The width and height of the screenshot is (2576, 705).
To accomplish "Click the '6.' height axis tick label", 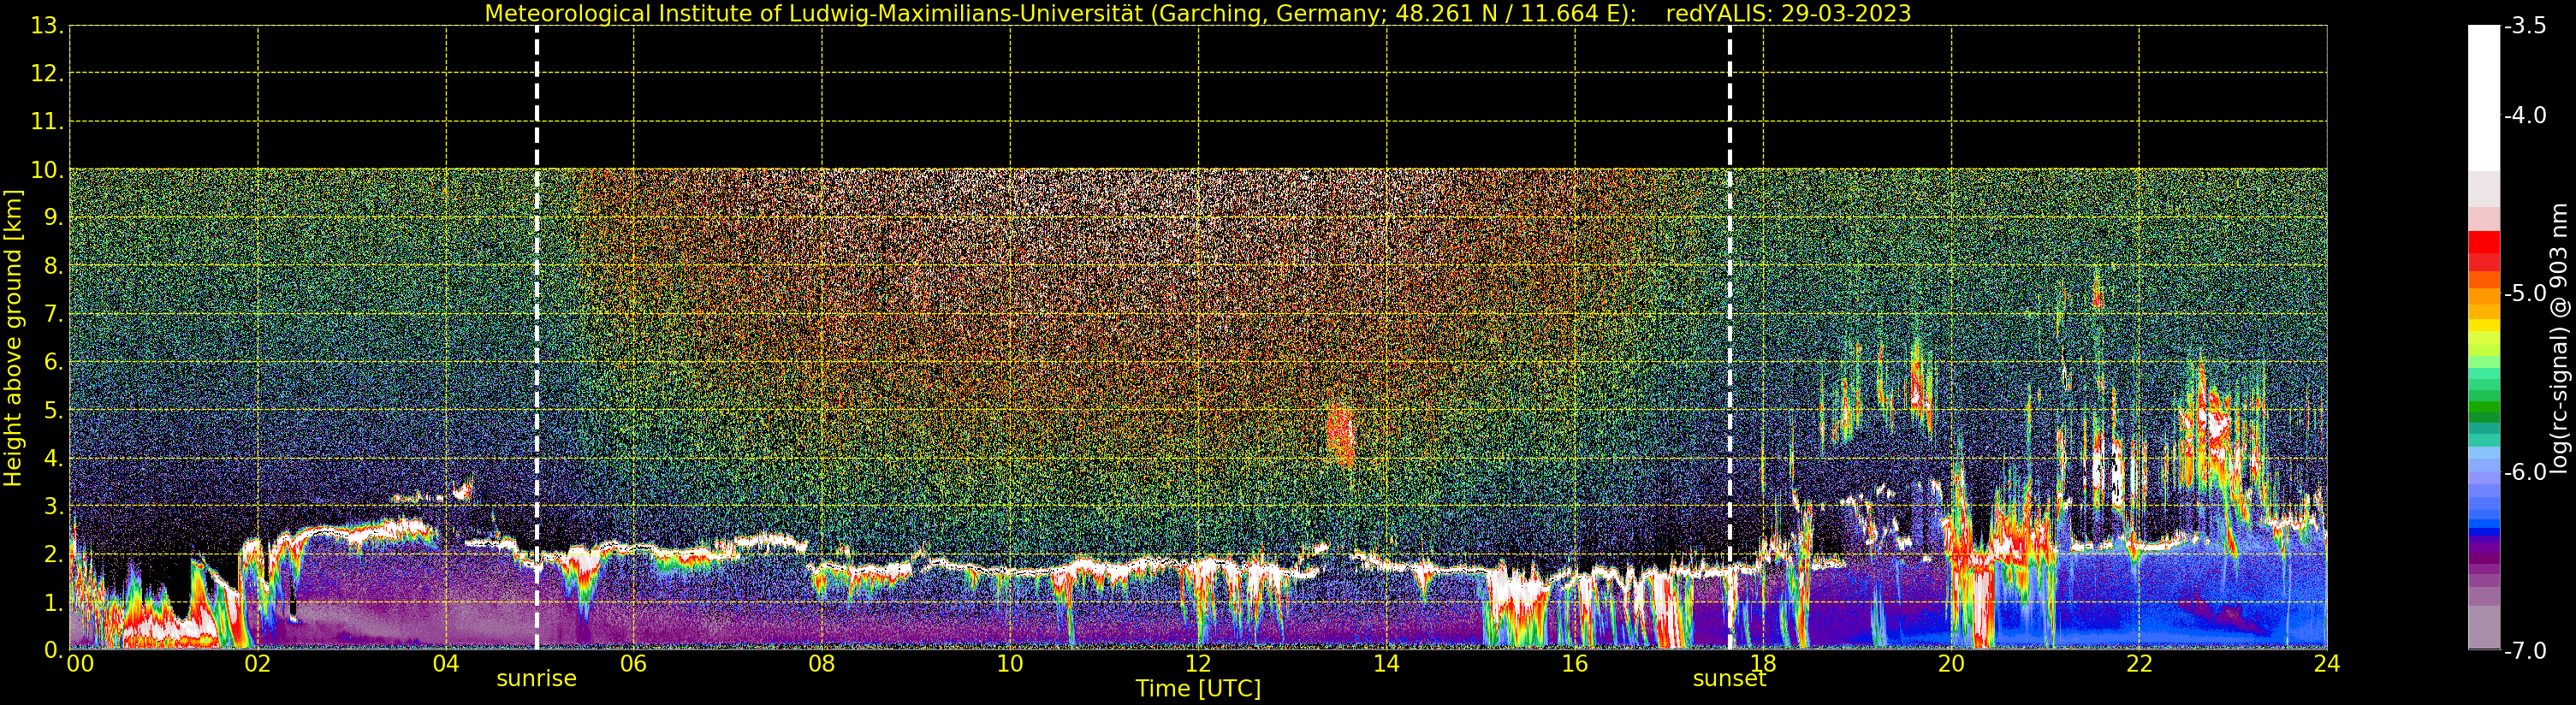I will [x=53, y=362].
